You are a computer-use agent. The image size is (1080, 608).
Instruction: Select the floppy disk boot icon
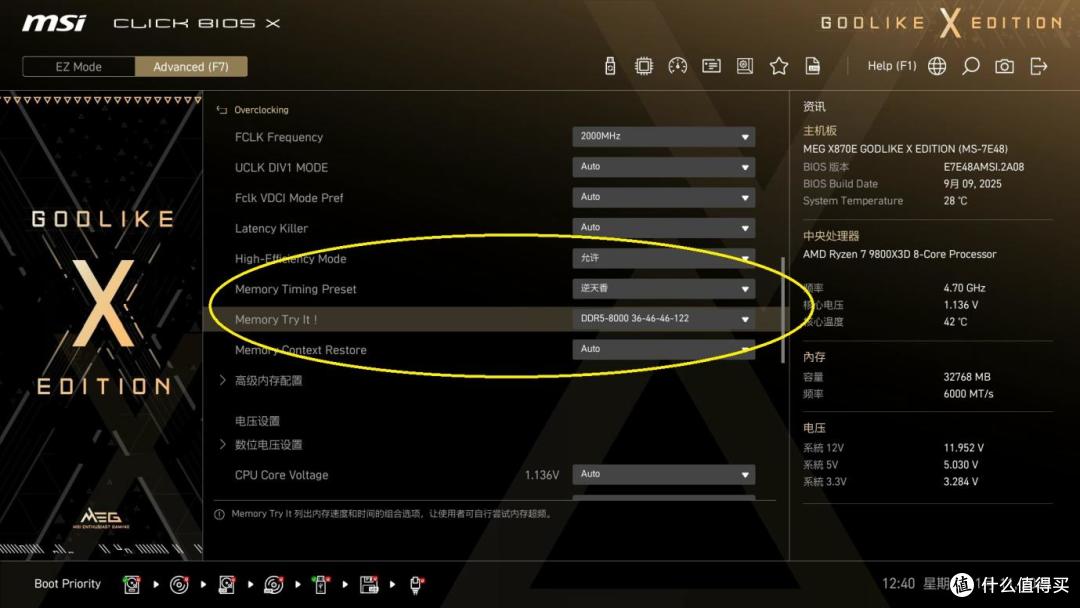click(x=368, y=585)
